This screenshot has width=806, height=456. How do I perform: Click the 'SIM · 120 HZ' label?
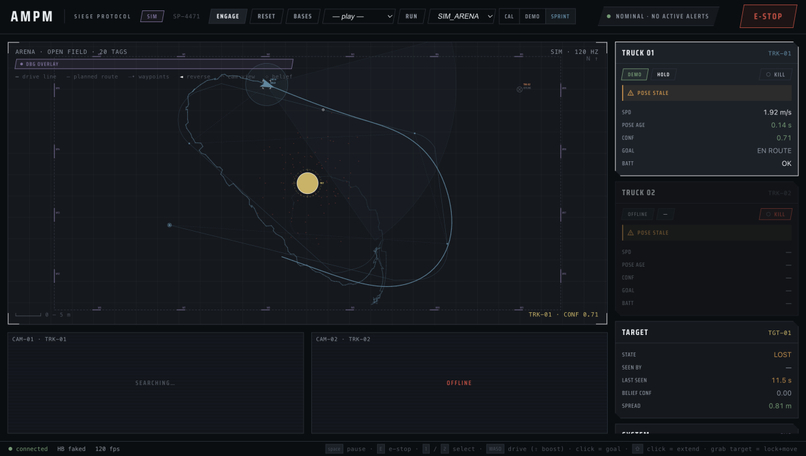(574, 52)
